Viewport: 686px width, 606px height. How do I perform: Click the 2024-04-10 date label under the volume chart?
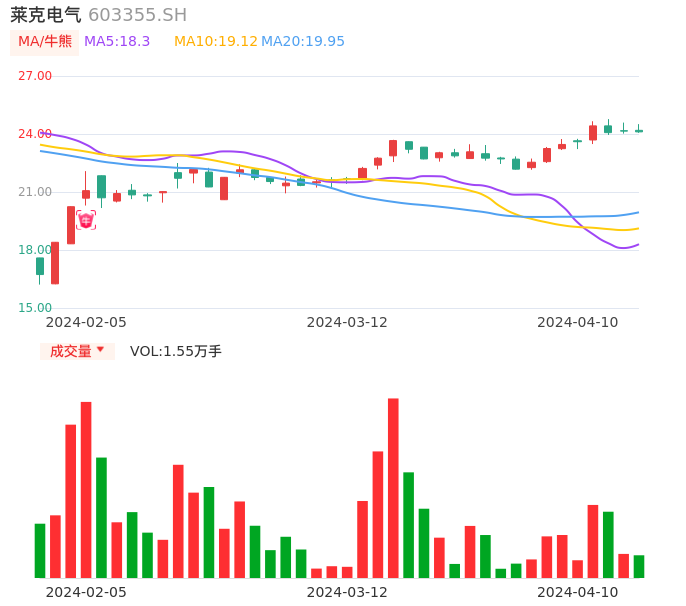[577, 592]
